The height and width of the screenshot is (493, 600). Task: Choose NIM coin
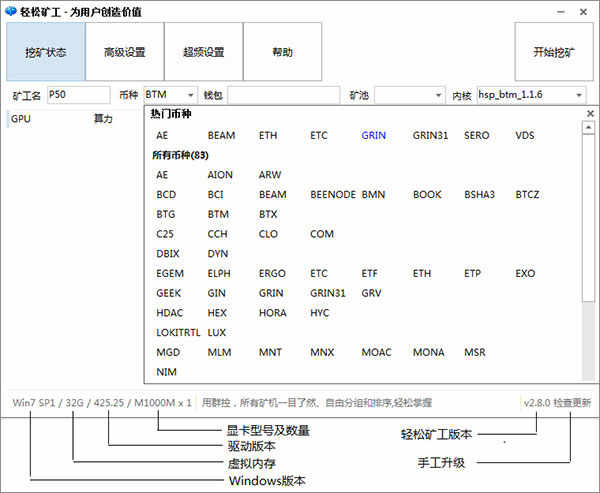[x=166, y=372]
